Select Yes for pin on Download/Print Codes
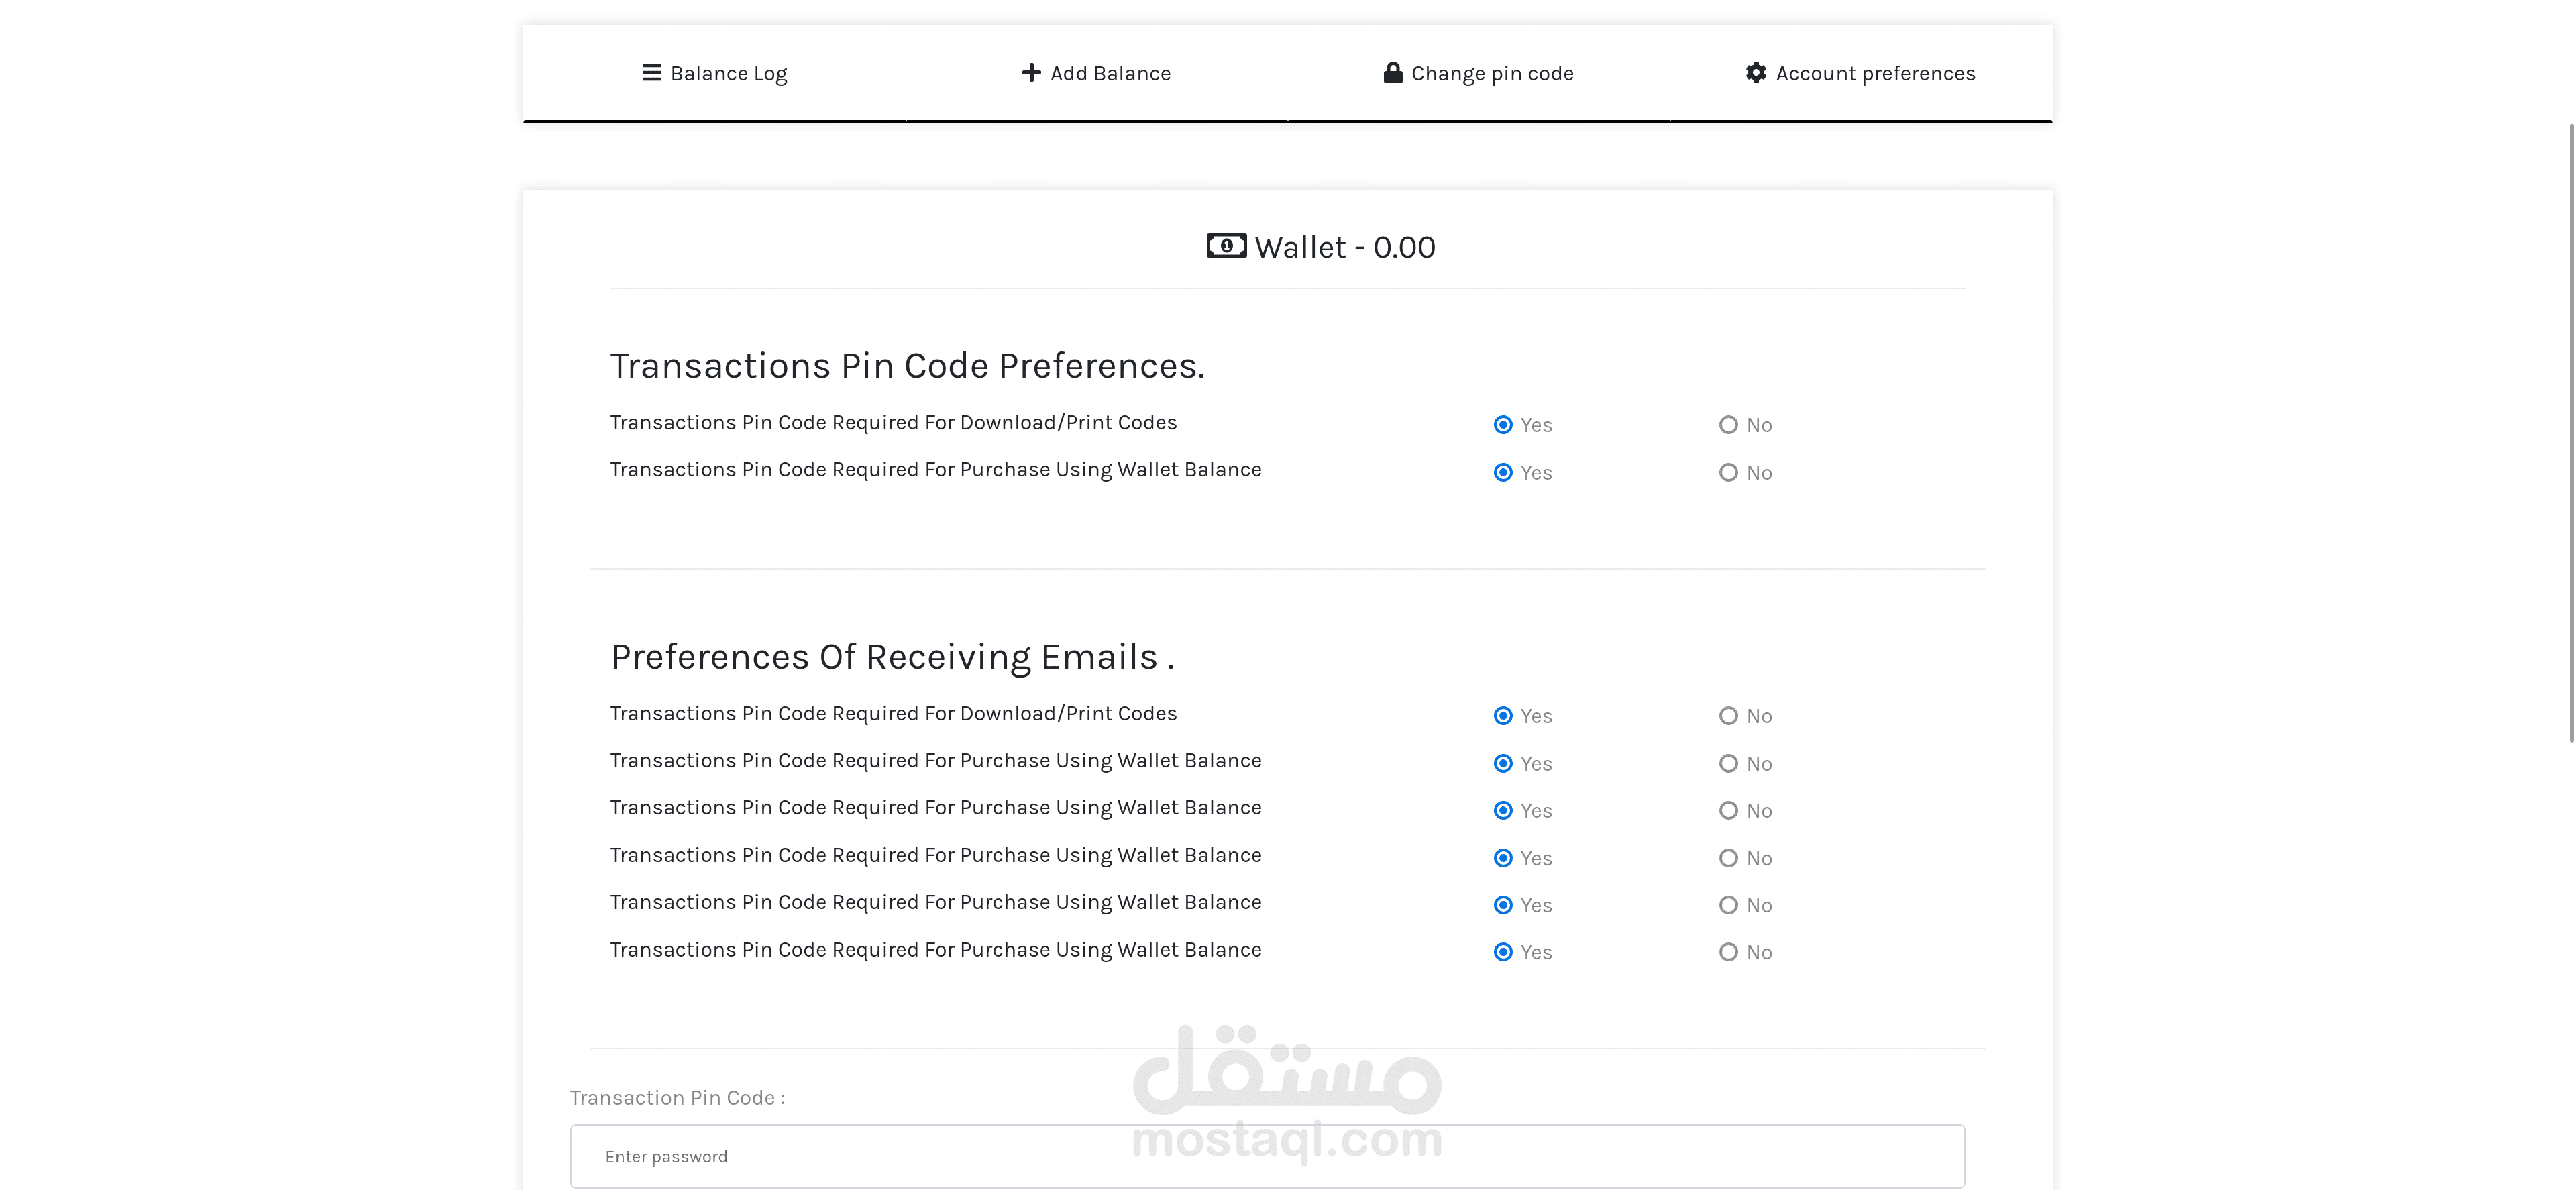2576x1190 pixels. [1503, 425]
